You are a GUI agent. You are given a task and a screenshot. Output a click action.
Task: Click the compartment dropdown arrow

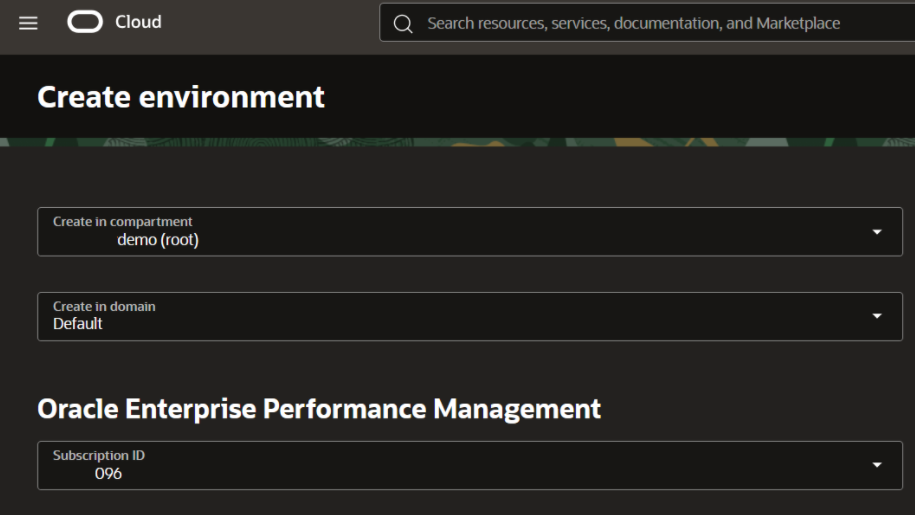[x=877, y=232]
